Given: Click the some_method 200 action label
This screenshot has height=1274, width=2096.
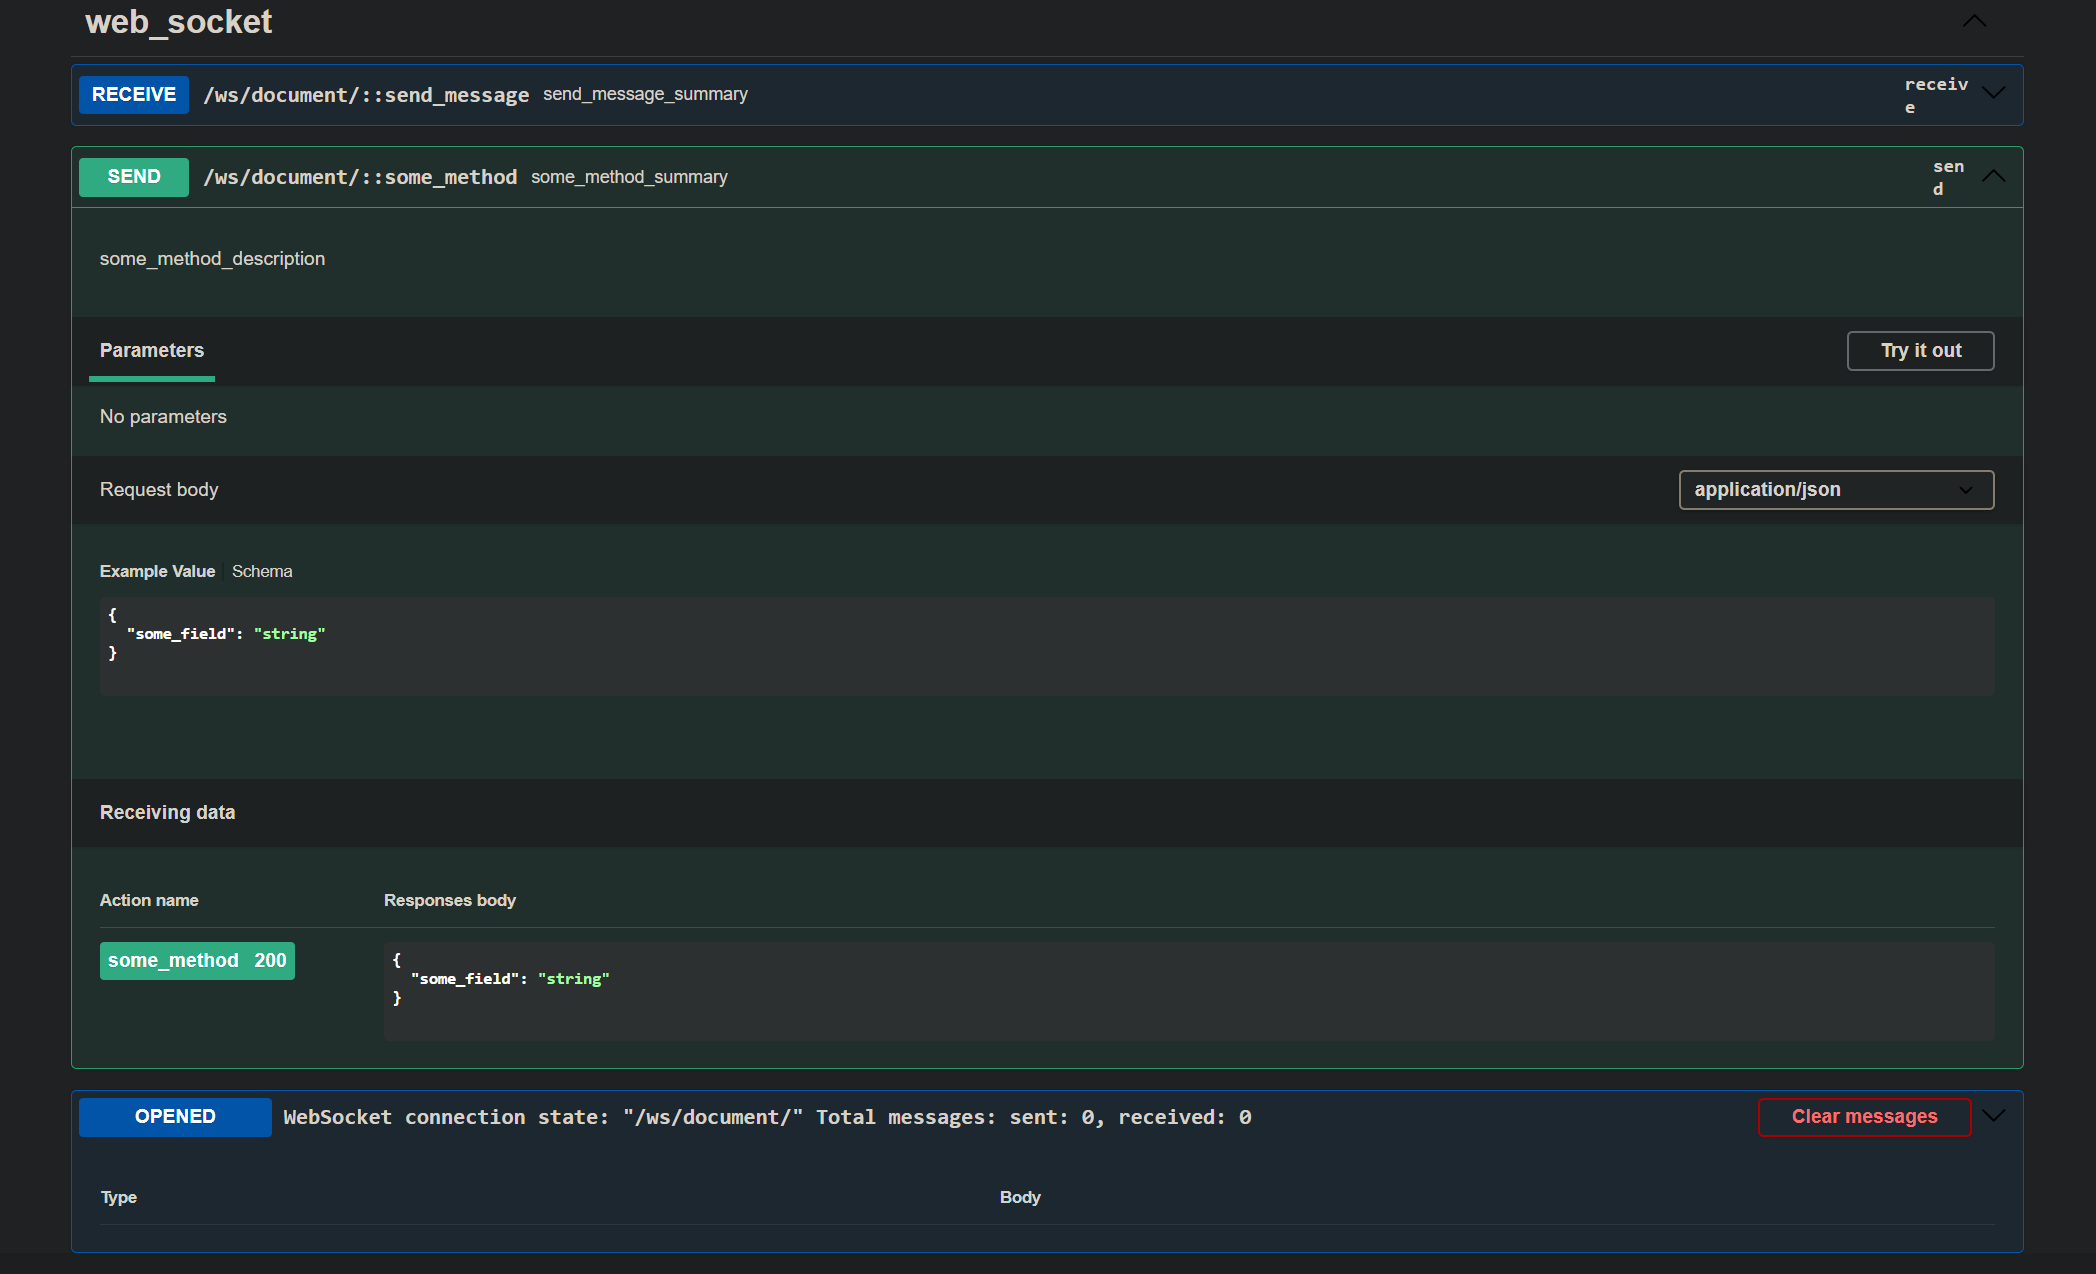Looking at the screenshot, I should point(197,961).
